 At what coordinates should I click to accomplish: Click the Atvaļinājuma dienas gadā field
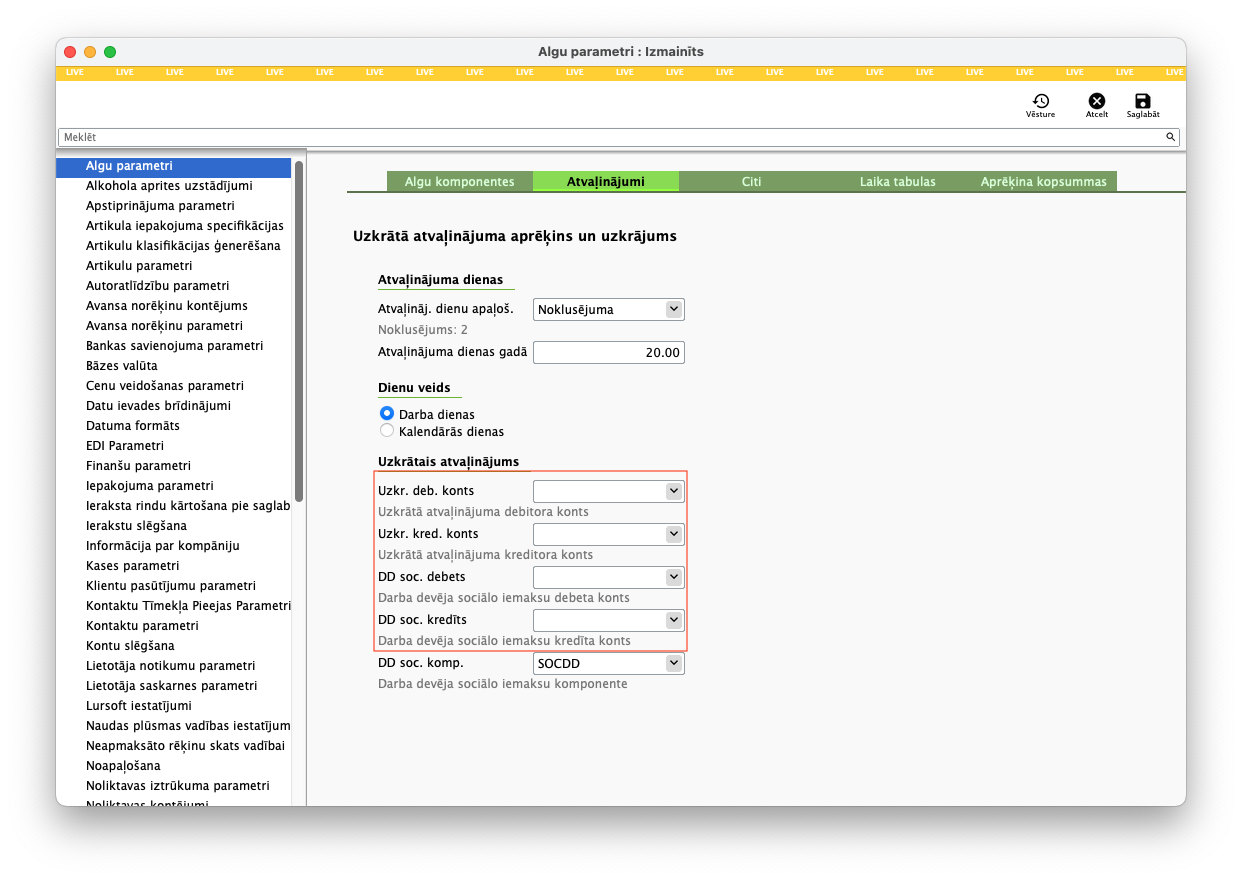pyautogui.click(x=608, y=352)
